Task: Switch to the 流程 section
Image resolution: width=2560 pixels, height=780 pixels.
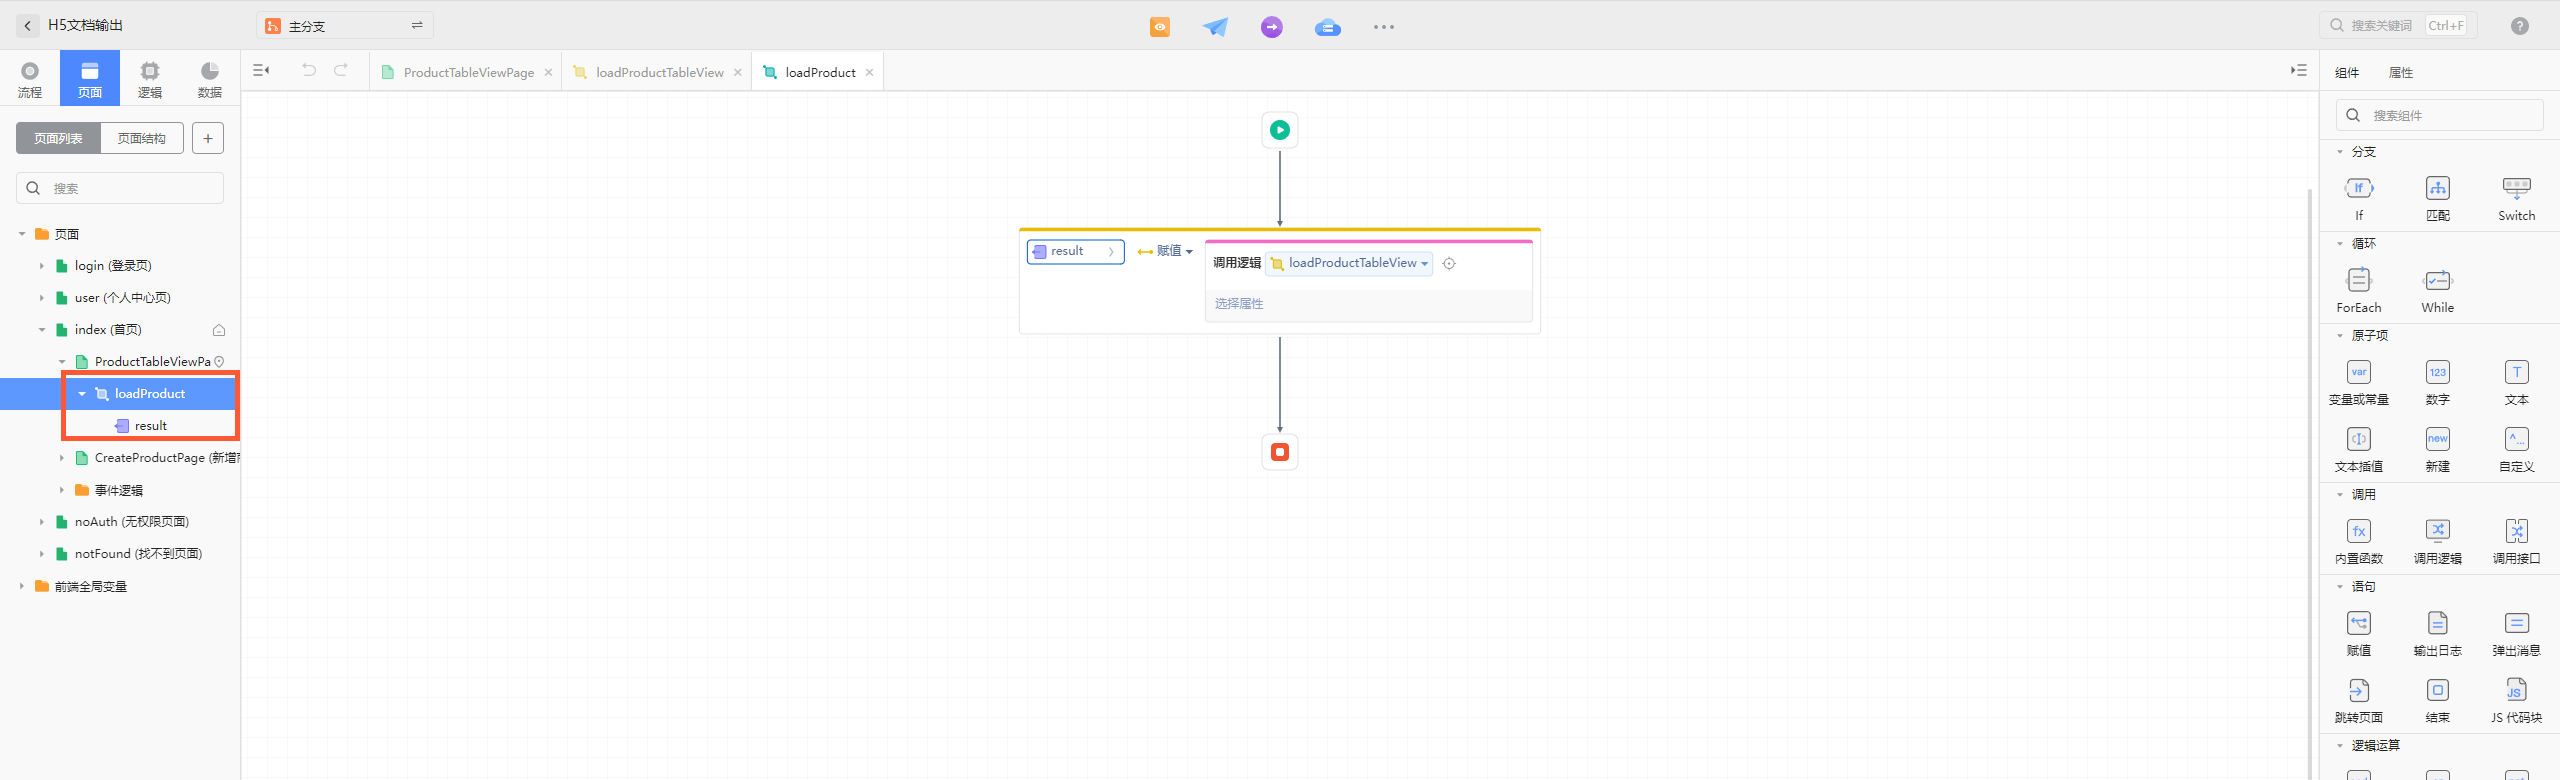Action: click(30, 79)
